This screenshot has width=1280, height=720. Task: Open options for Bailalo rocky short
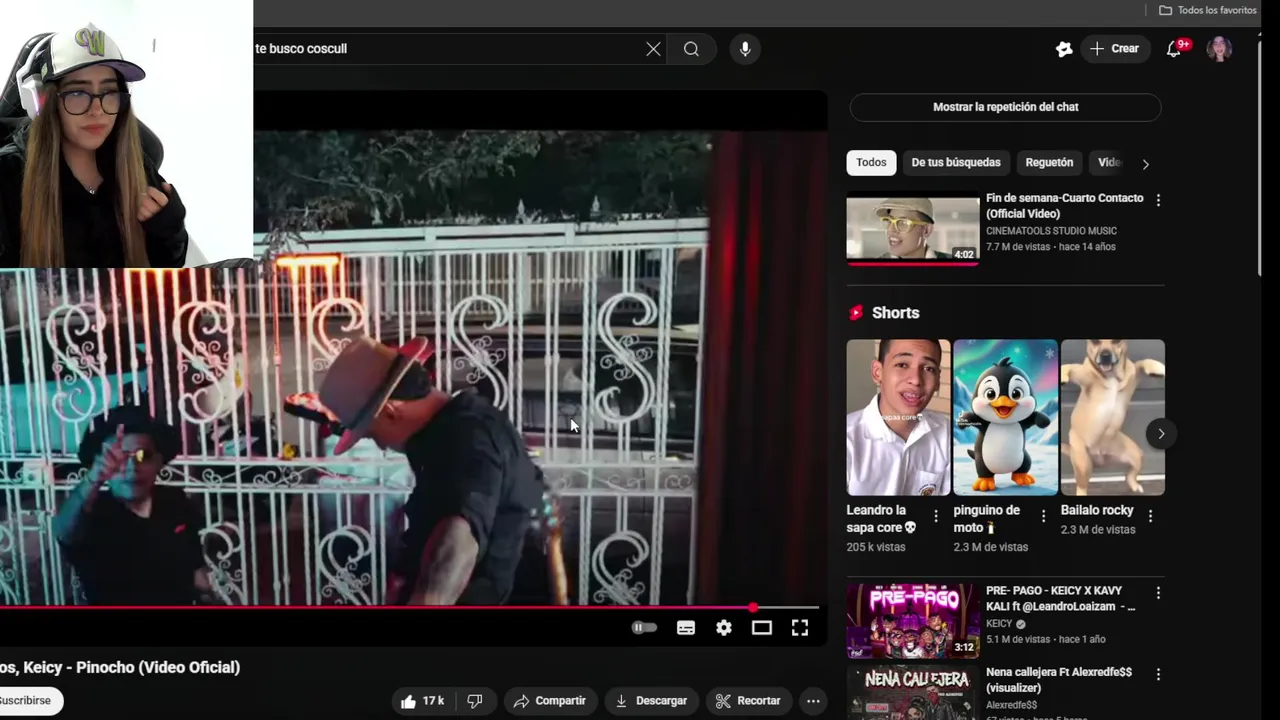click(1150, 516)
